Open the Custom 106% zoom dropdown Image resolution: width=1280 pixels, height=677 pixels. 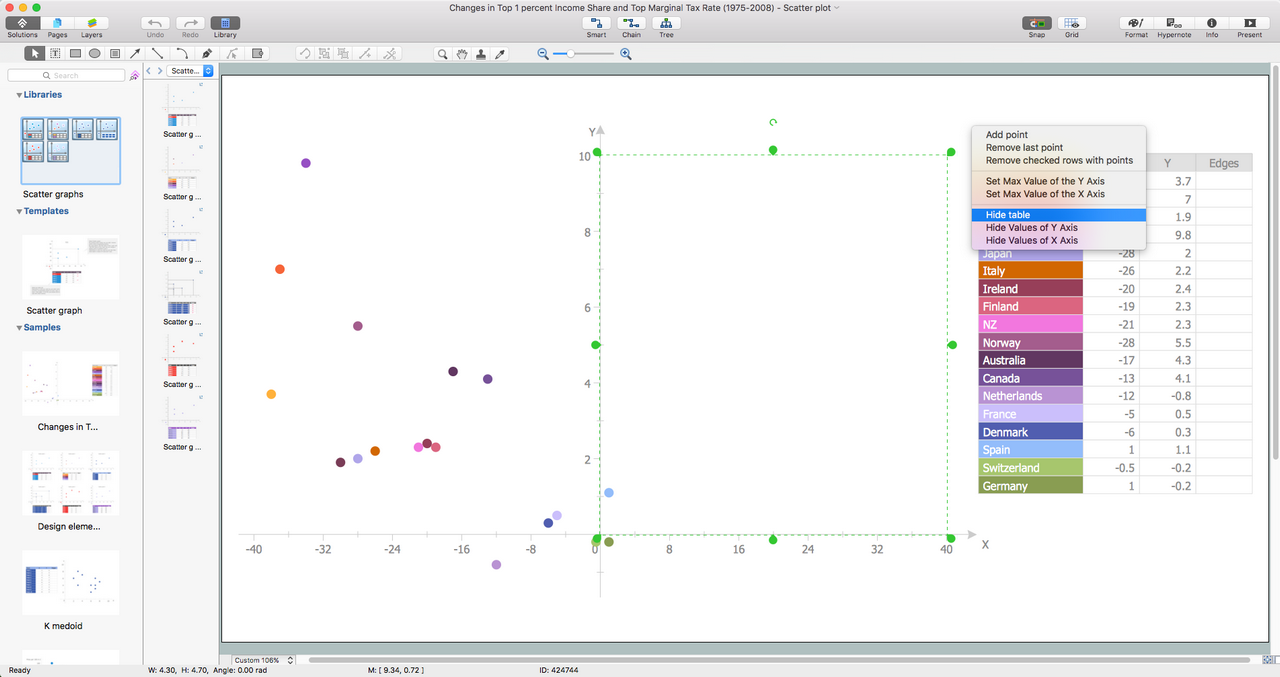click(x=264, y=660)
